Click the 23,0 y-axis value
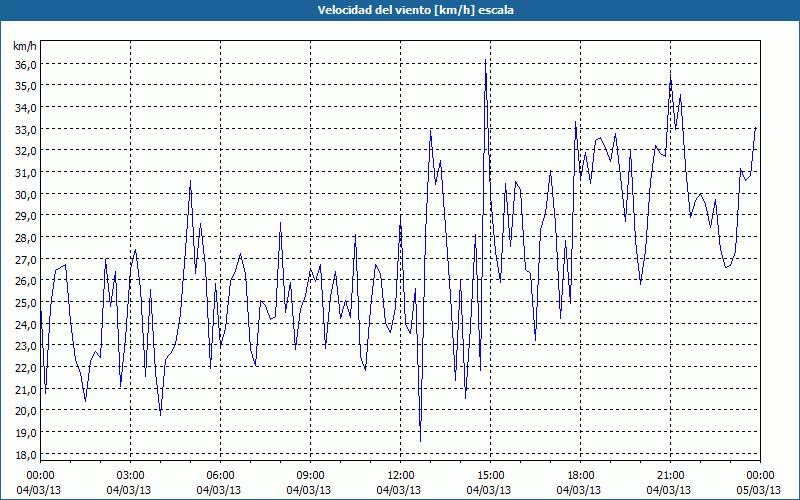800x500 pixels. click(25, 346)
